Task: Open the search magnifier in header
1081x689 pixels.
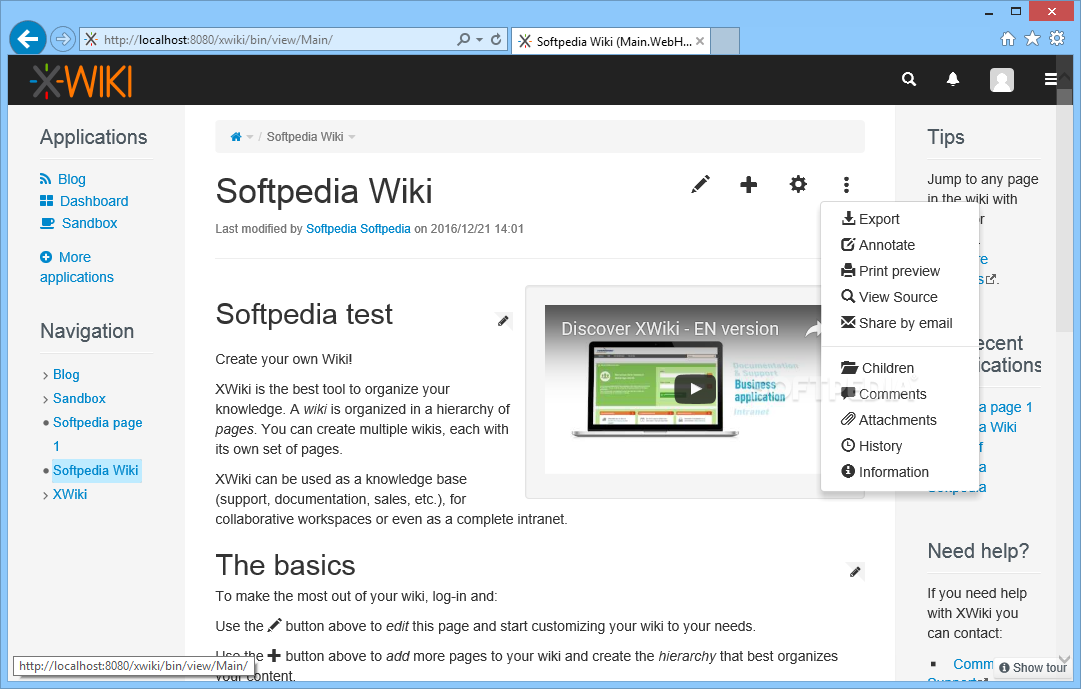Action: point(909,79)
